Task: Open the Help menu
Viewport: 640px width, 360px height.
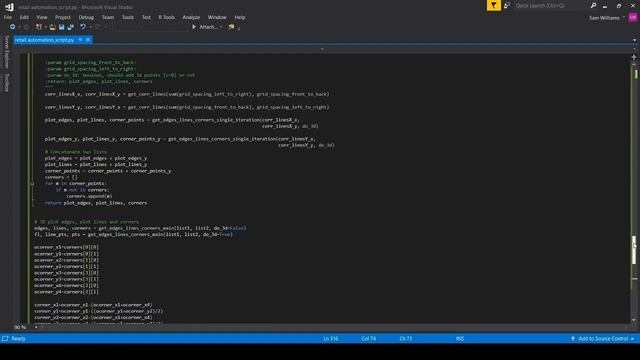Action: [240, 17]
